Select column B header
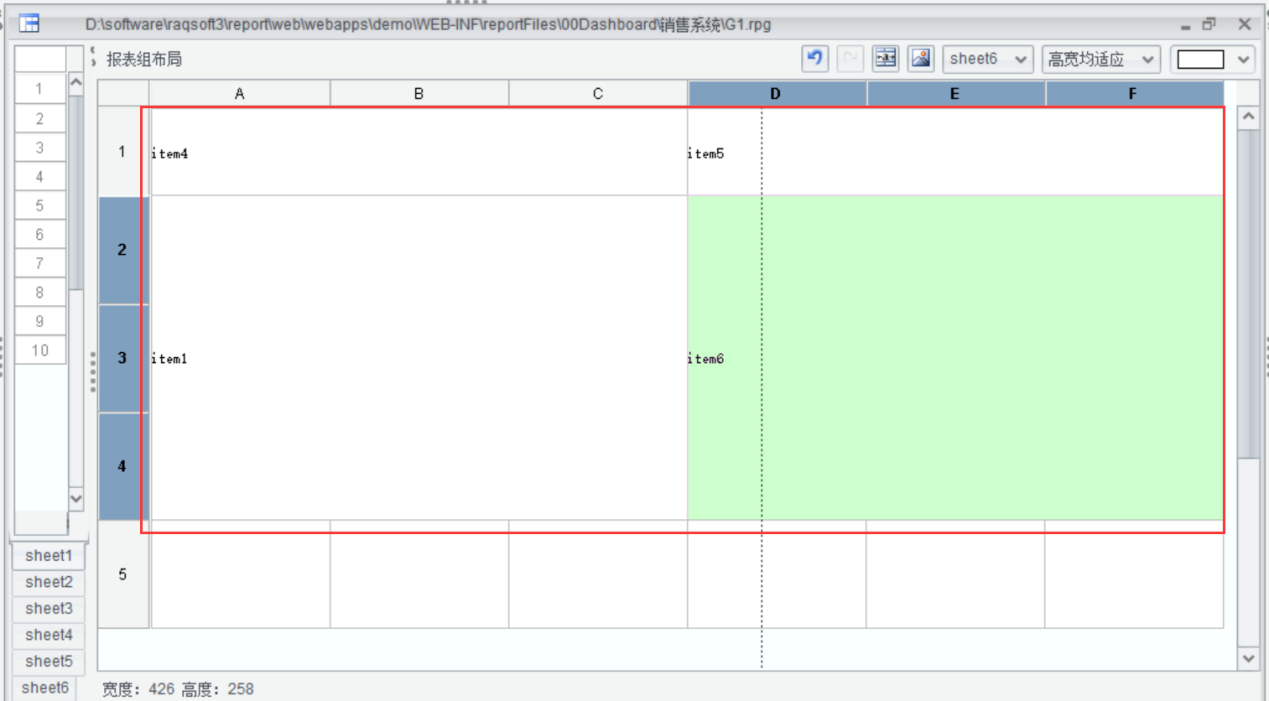The height and width of the screenshot is (701, 1269). click(x=419, y=94)
